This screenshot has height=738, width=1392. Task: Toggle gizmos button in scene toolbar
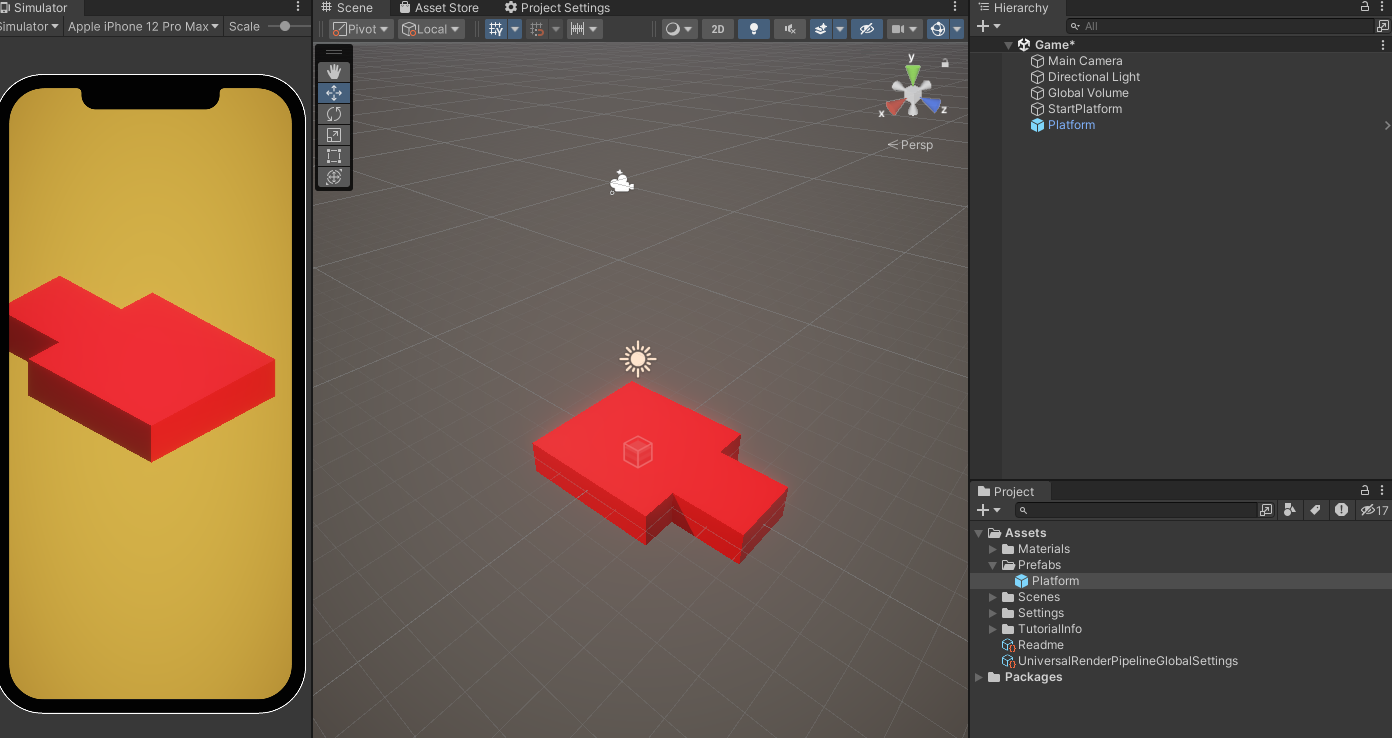[937, 29]
